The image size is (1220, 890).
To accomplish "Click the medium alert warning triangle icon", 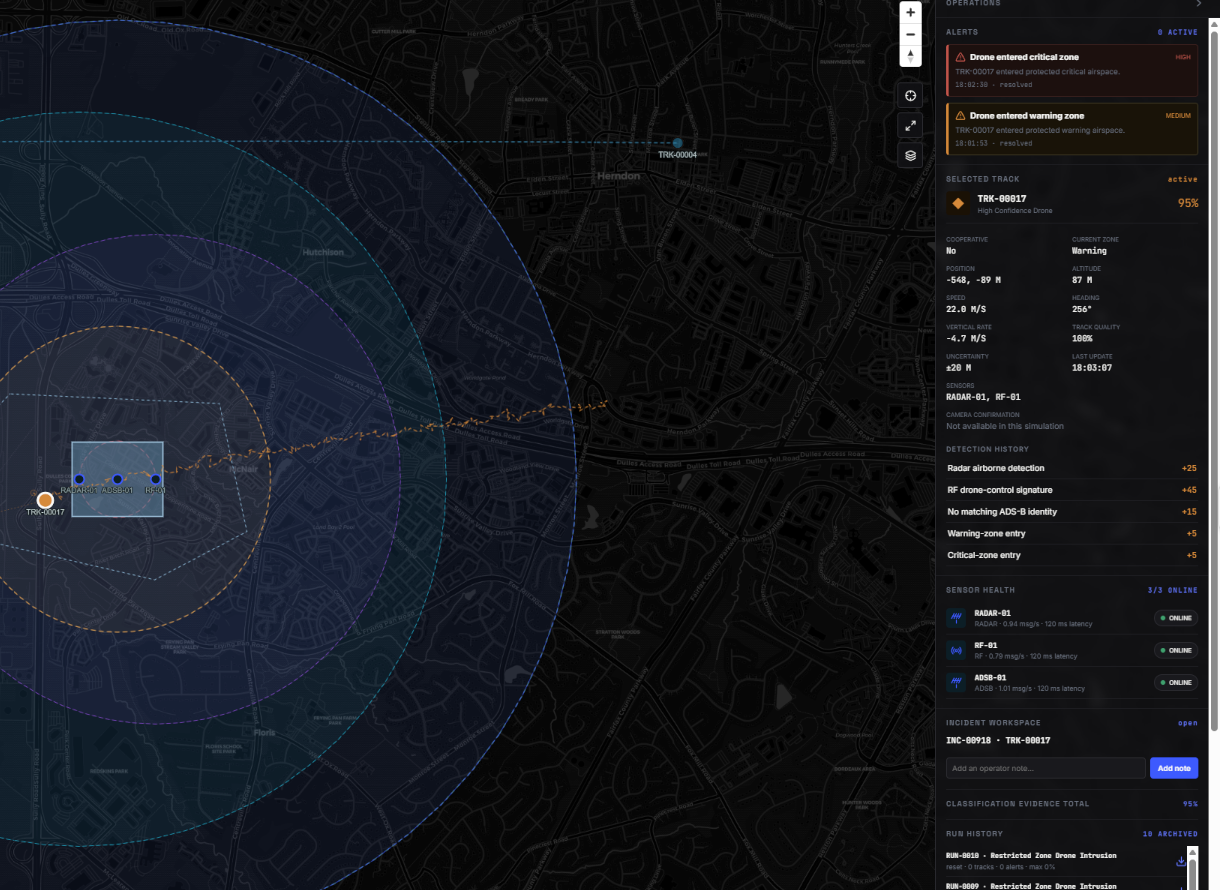I will [x=961, y=116].
